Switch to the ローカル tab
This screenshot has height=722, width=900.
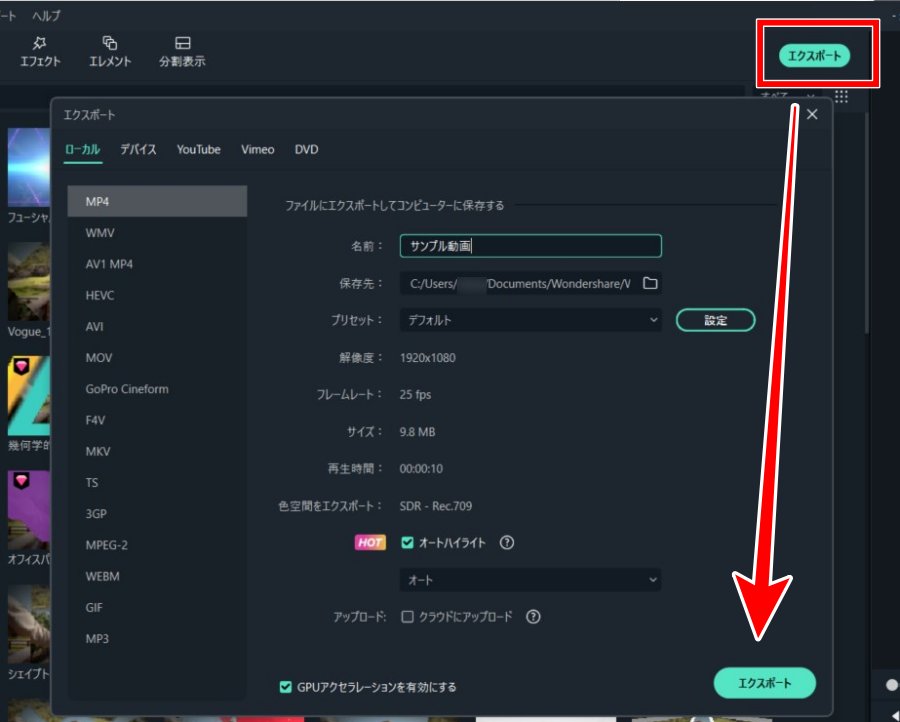coord(83,149)
